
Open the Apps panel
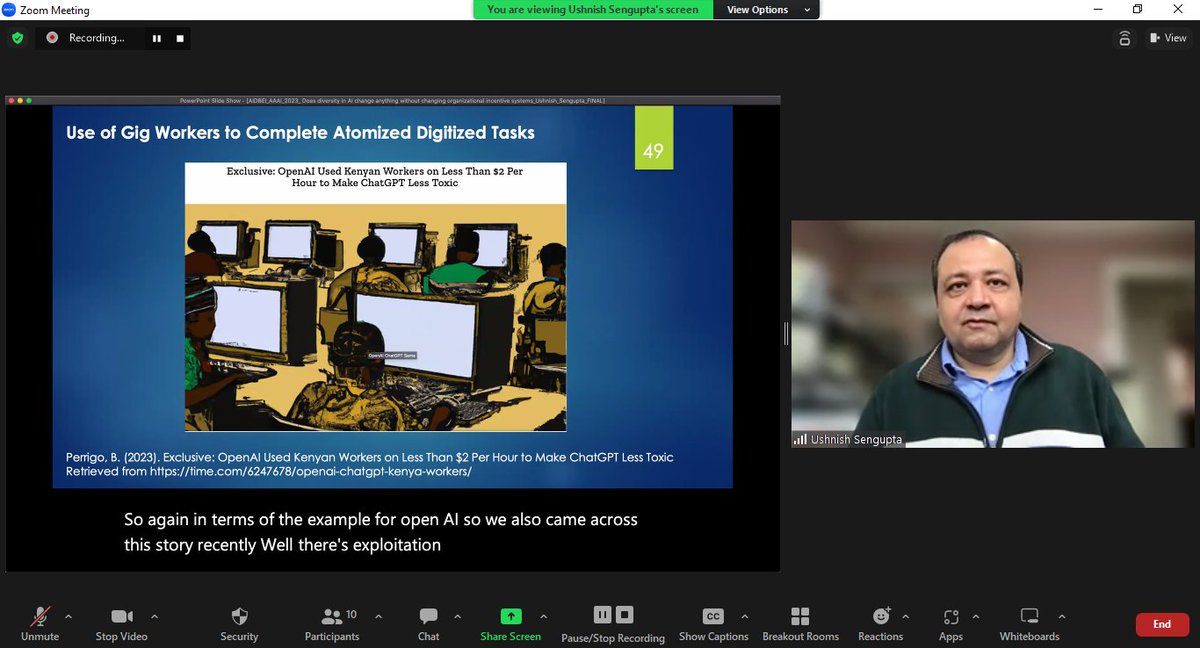tap(951, 623)
